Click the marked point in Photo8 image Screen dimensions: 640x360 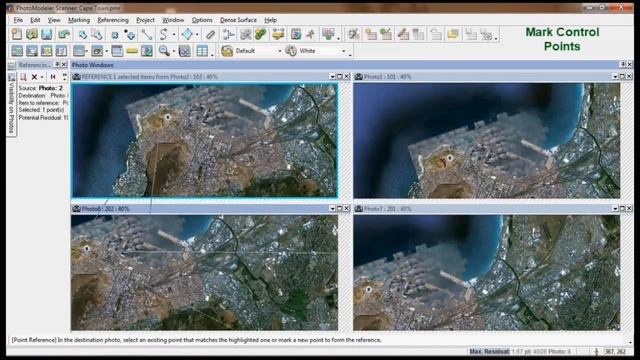(x=87, y=248)
